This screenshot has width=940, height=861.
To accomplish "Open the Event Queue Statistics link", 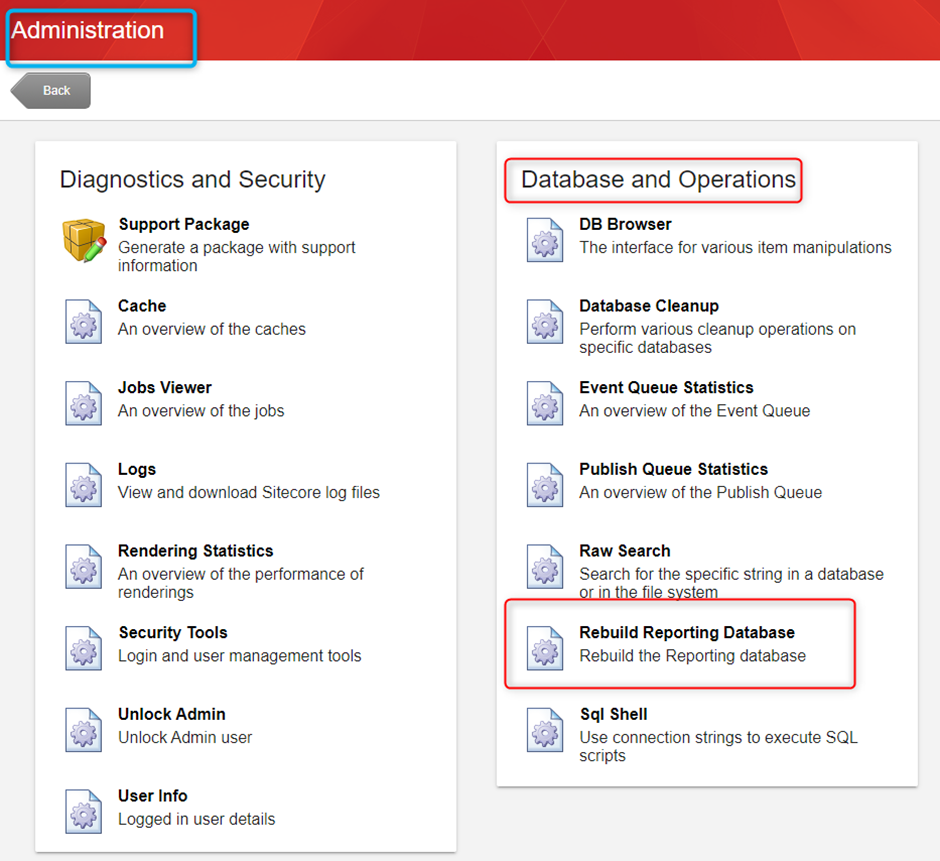I will [x=667, y=387].
